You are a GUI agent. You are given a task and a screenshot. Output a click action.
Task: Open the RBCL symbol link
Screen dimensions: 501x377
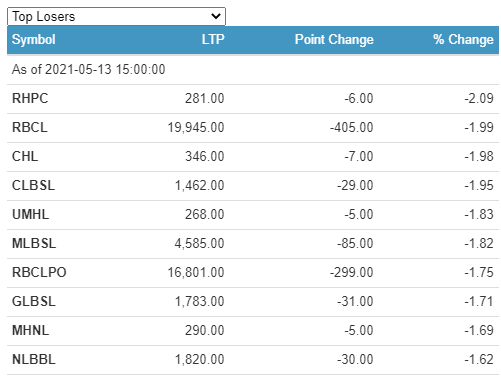[x=30, y=127]
